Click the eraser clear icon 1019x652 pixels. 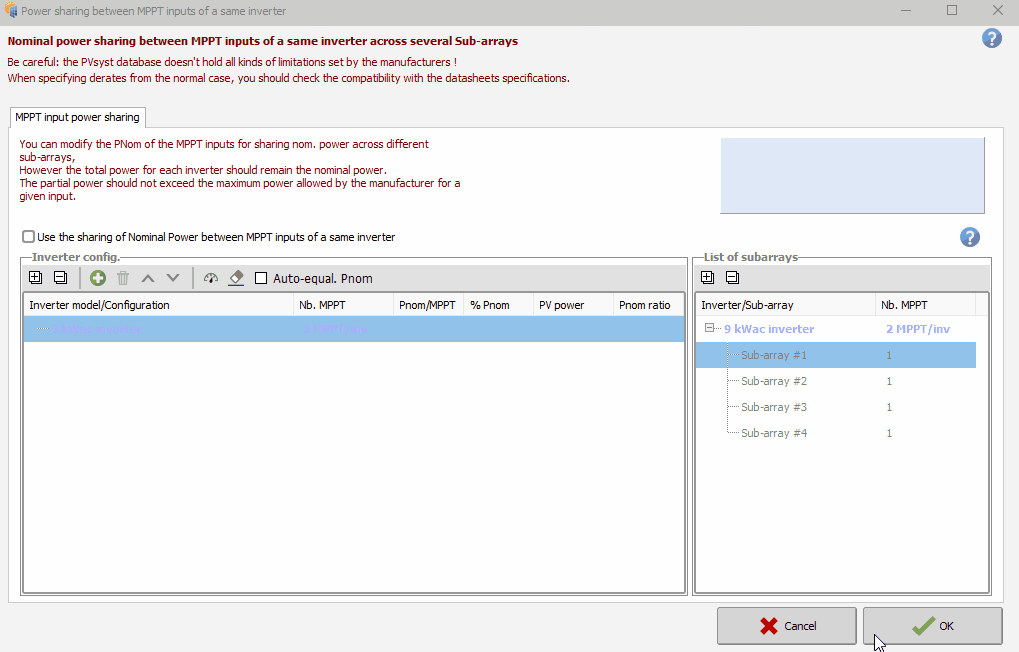click(x=236, y=278)
